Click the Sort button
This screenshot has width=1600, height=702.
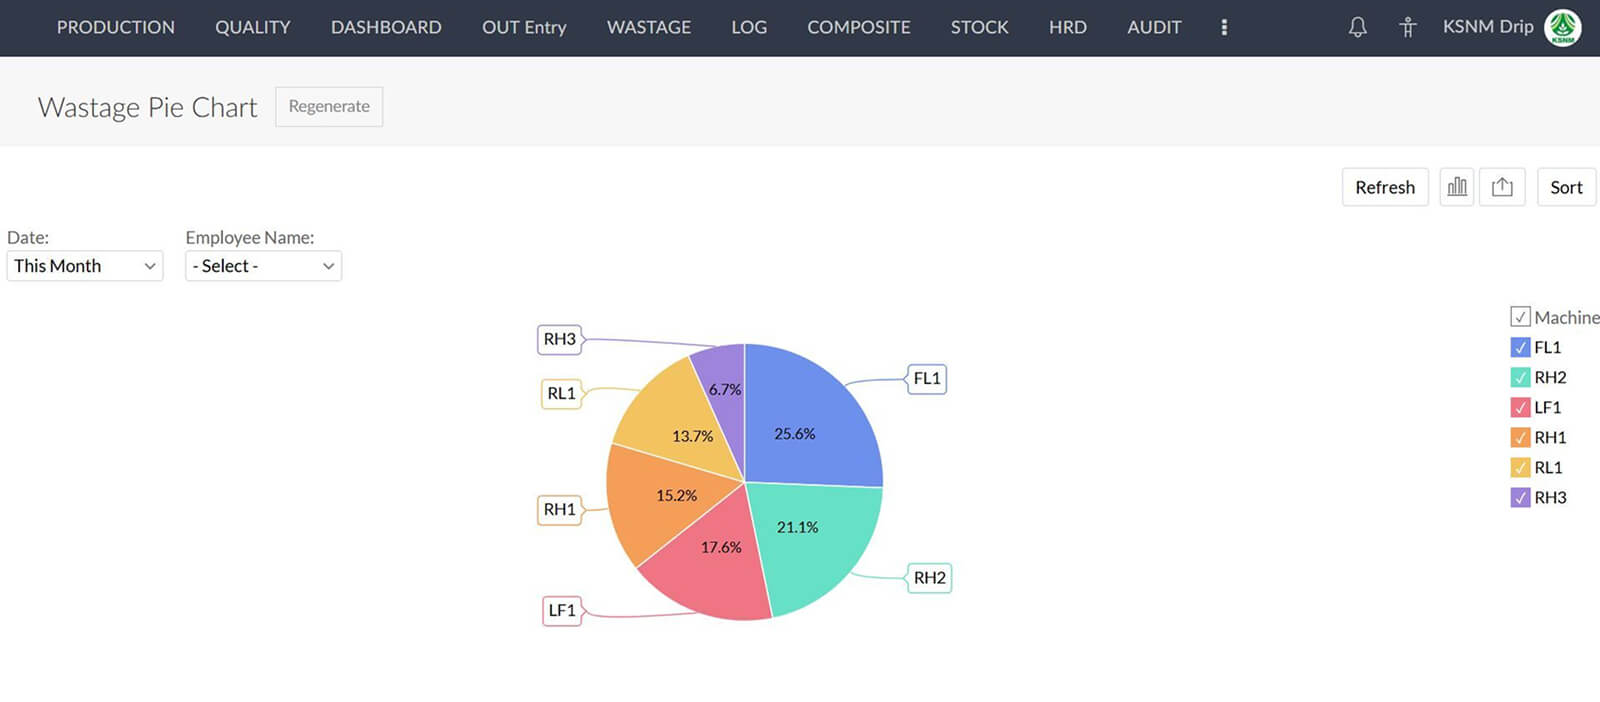tap(1566, 187)
